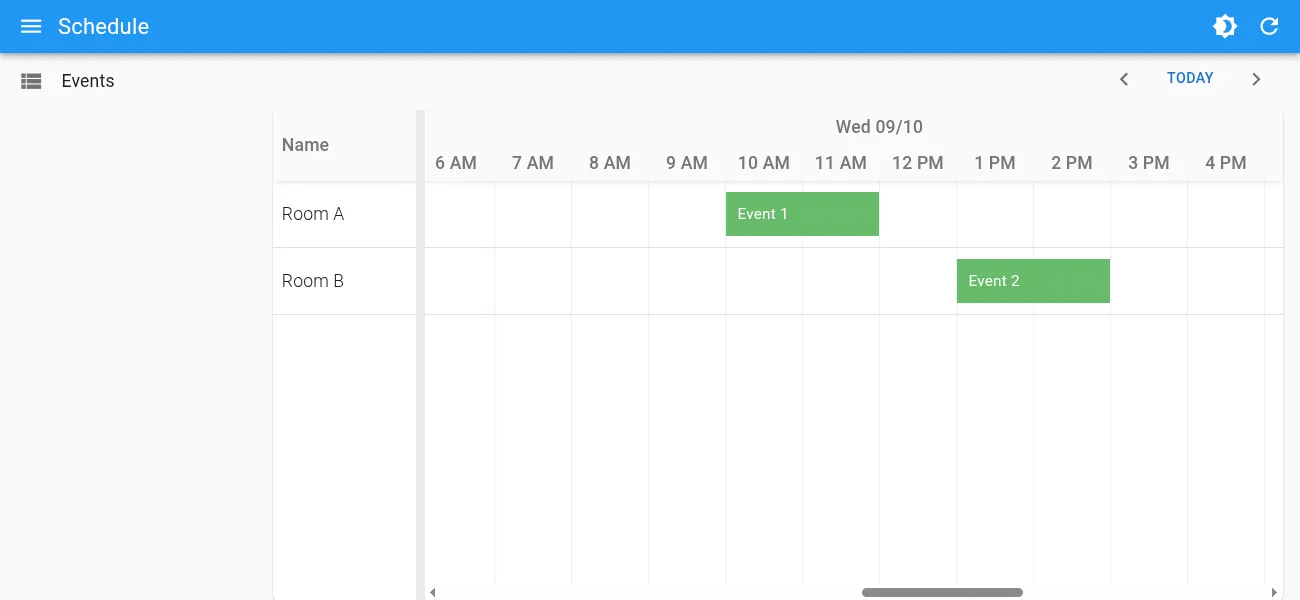Click the 12 PM time header
Image resolution: width=1300 pixels, height=600 pixels.
tap(917, 162)
